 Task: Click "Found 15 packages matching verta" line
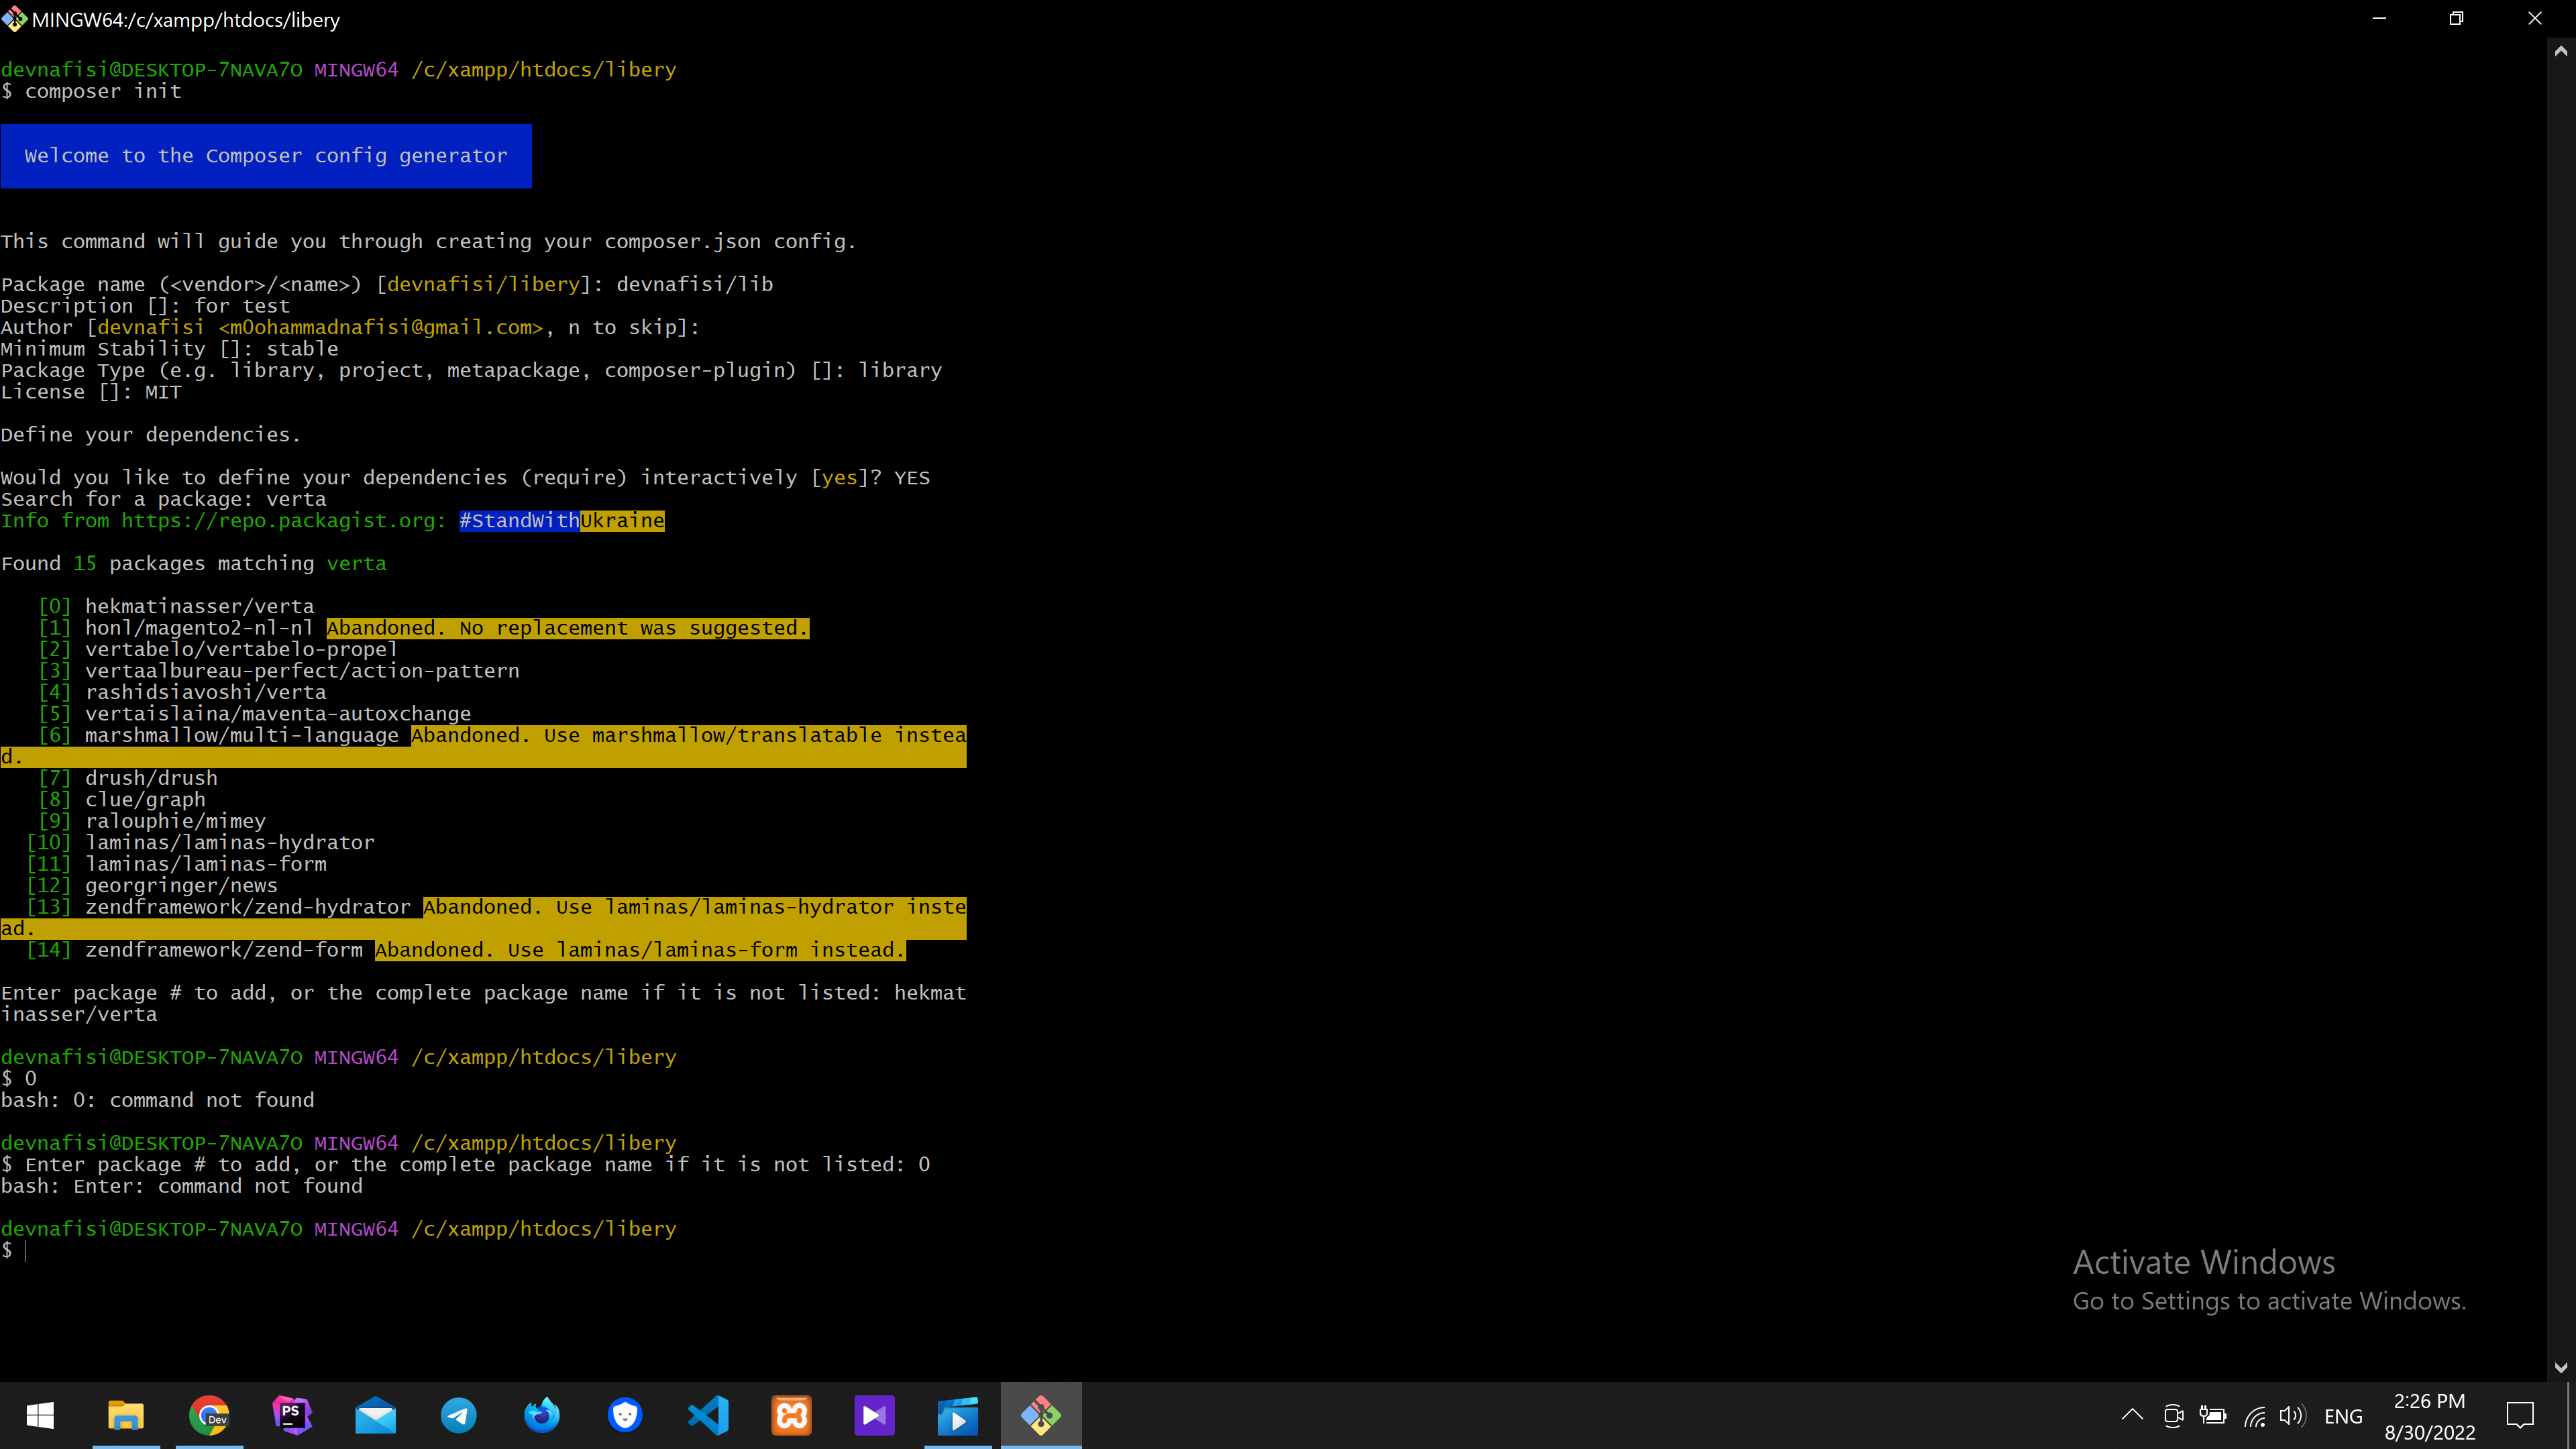pyautogui.click(x=194, y=563)
